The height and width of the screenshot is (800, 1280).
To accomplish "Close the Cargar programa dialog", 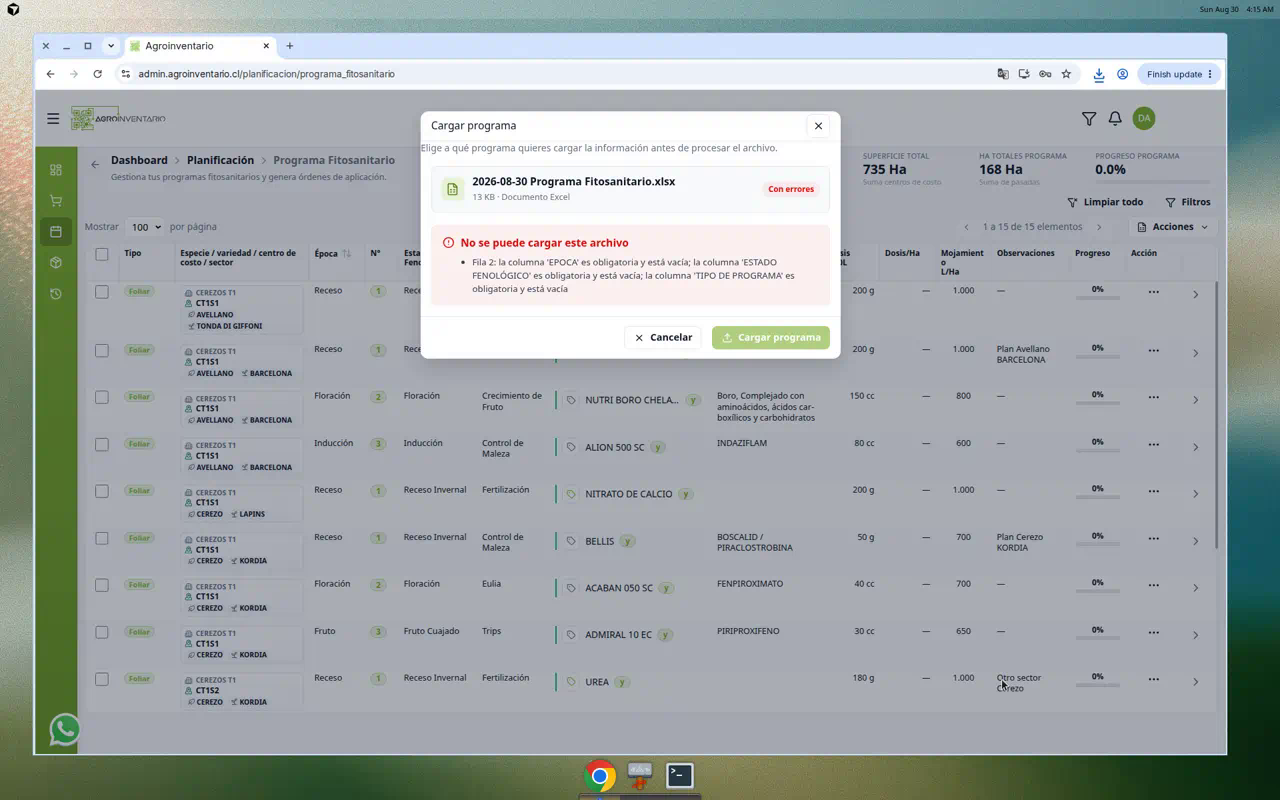I will pyautogui.click(x=818, y=126).
